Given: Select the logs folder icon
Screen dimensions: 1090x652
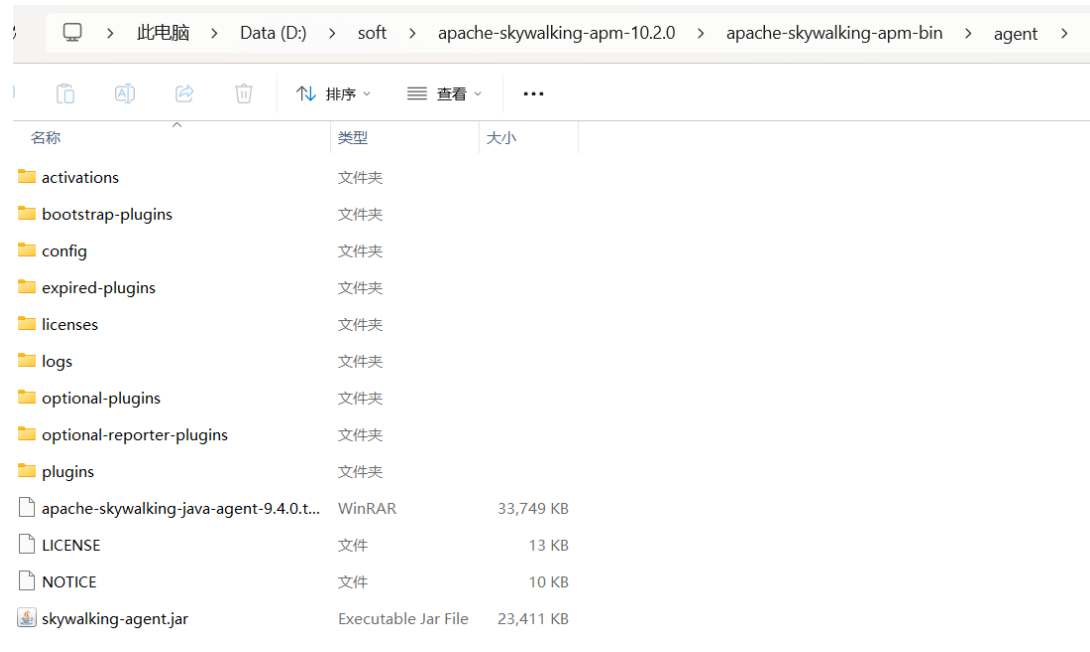Looking at the screenshot, I should [26, 360].
